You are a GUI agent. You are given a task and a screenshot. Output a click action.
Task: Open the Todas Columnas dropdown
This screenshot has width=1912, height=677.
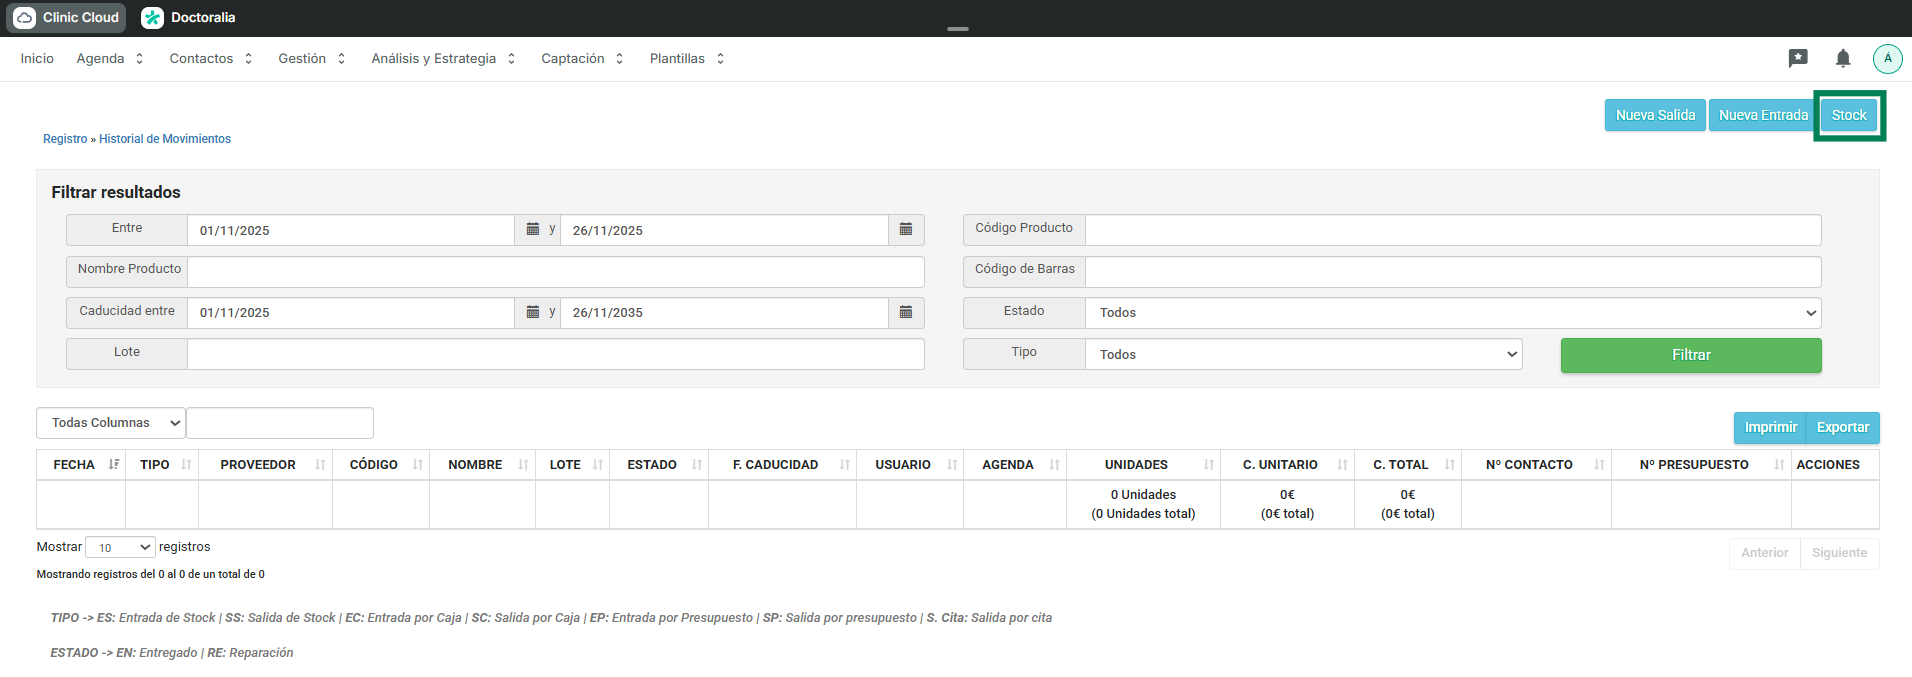click(x=111, y=423)
